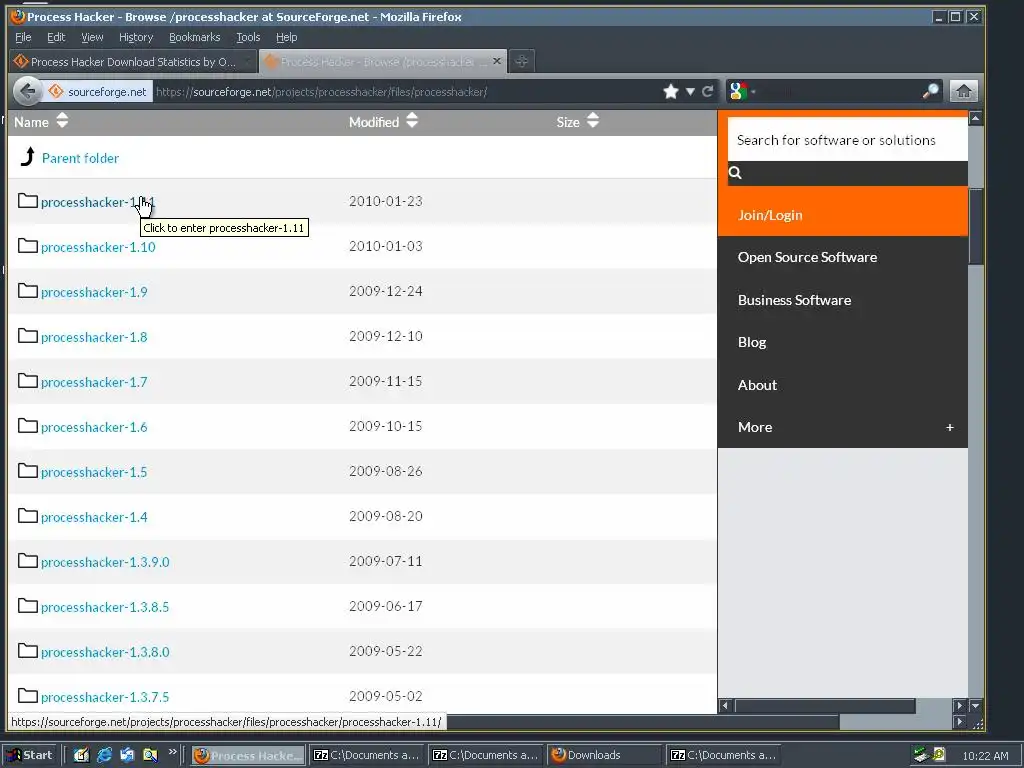Click the folder icon beside processhacker-1.3.8.0
1024x768 pixels.
coord(27,651)
